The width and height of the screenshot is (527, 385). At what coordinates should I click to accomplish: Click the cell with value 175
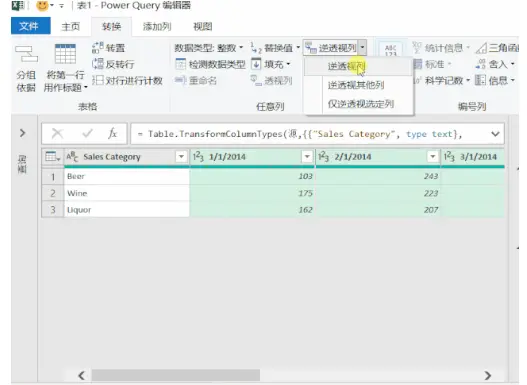pyautogui.click(x=252, y=193)
